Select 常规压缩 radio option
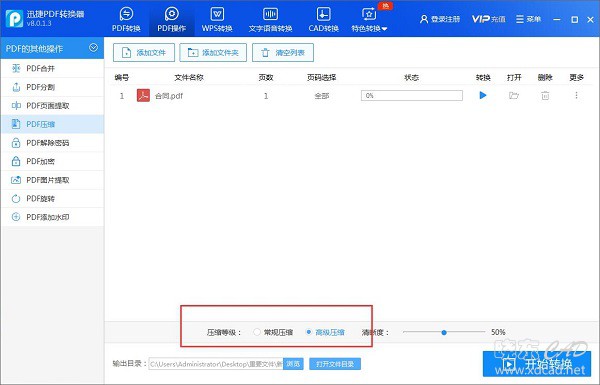 pyautogui.click(x=273, y=332)
